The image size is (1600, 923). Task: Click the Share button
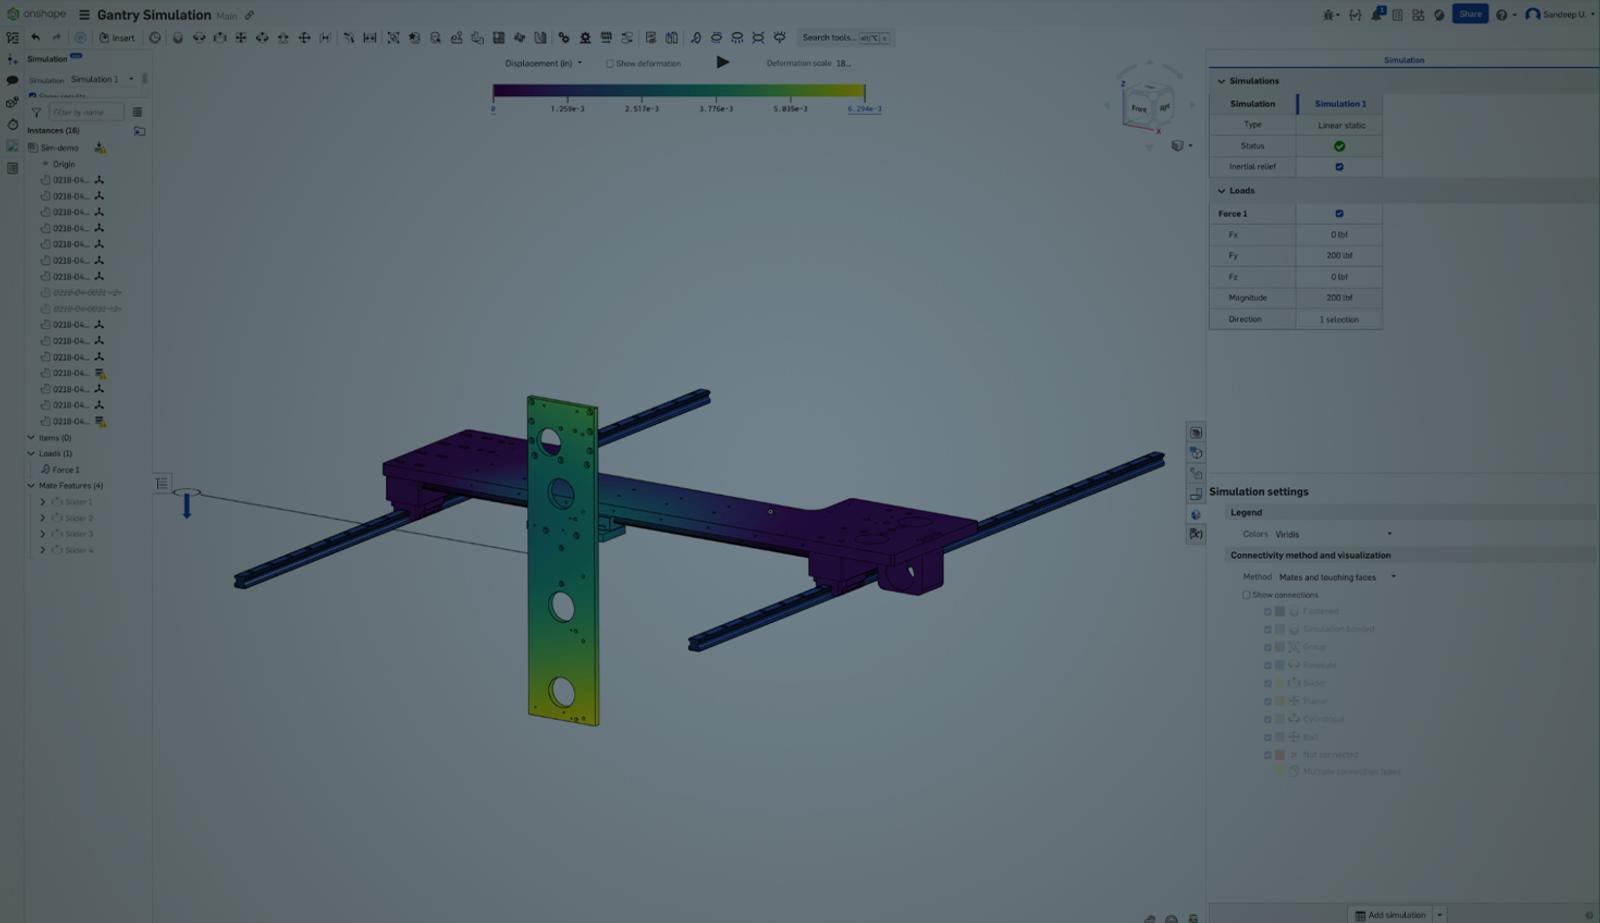(x=1470, y=14)
